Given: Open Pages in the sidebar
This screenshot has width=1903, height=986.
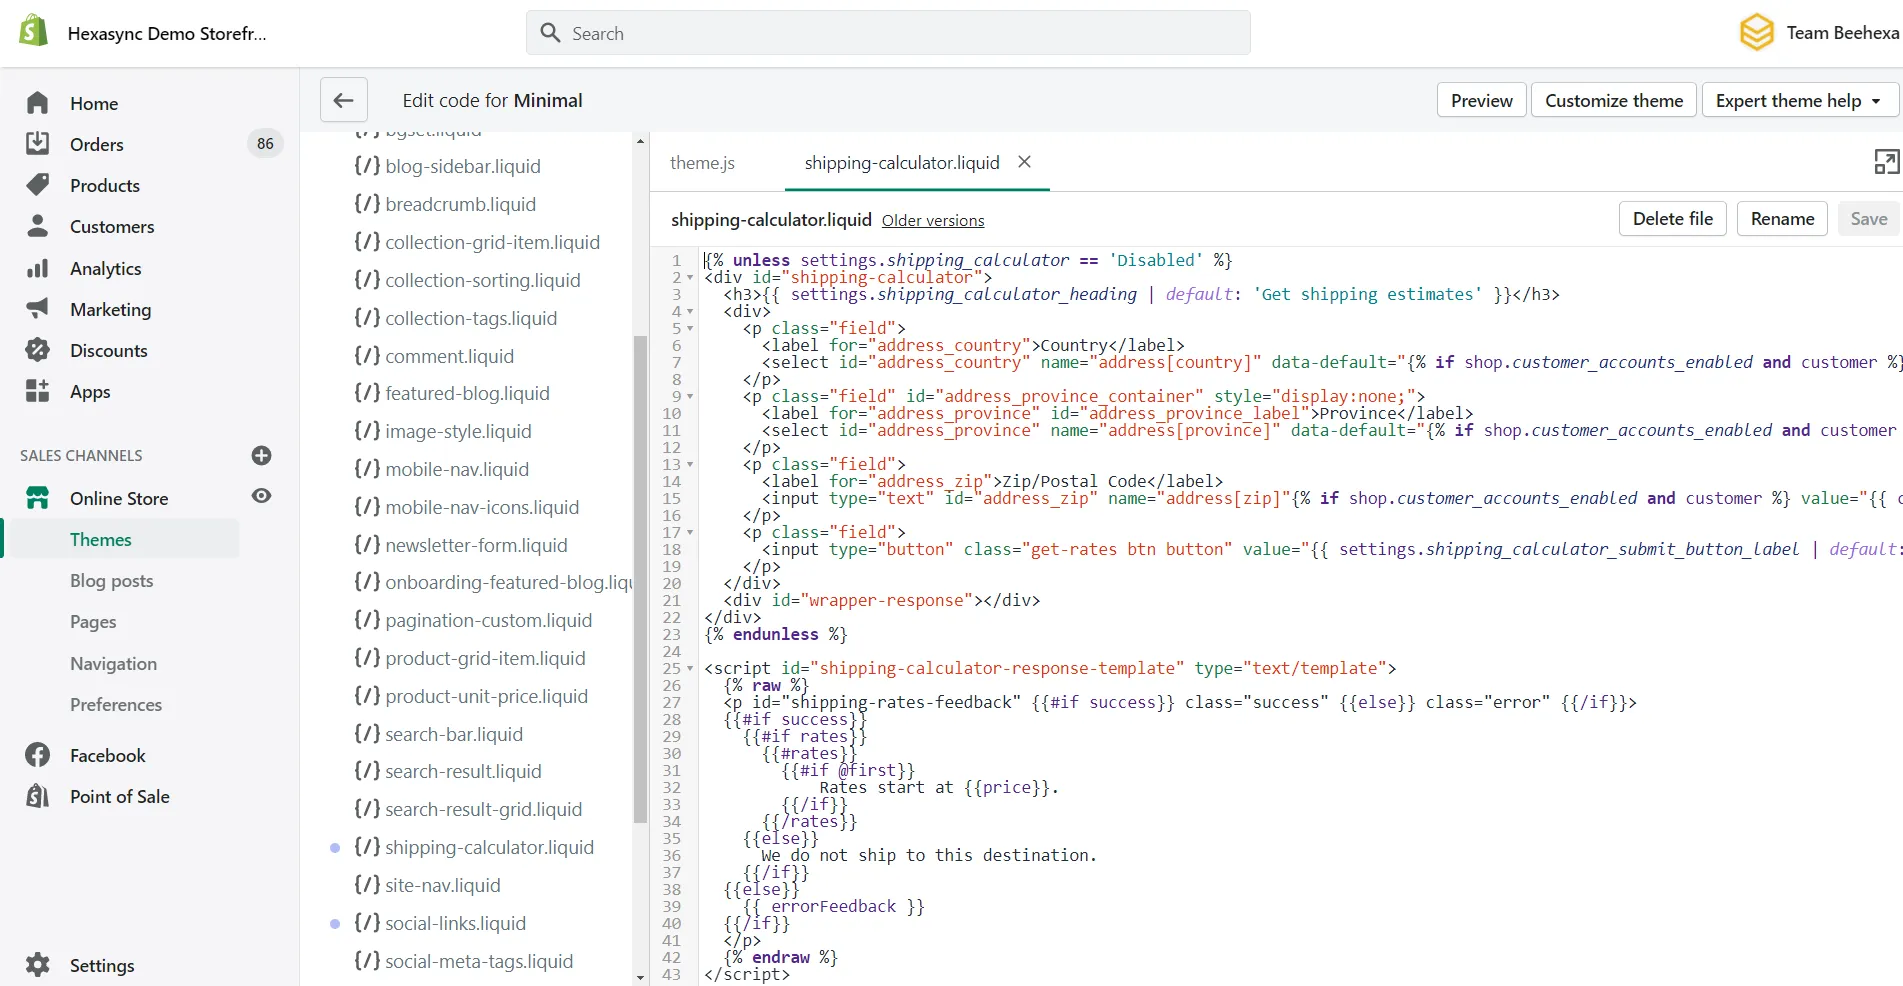Looking at the screenshot, I should point(93,622).
